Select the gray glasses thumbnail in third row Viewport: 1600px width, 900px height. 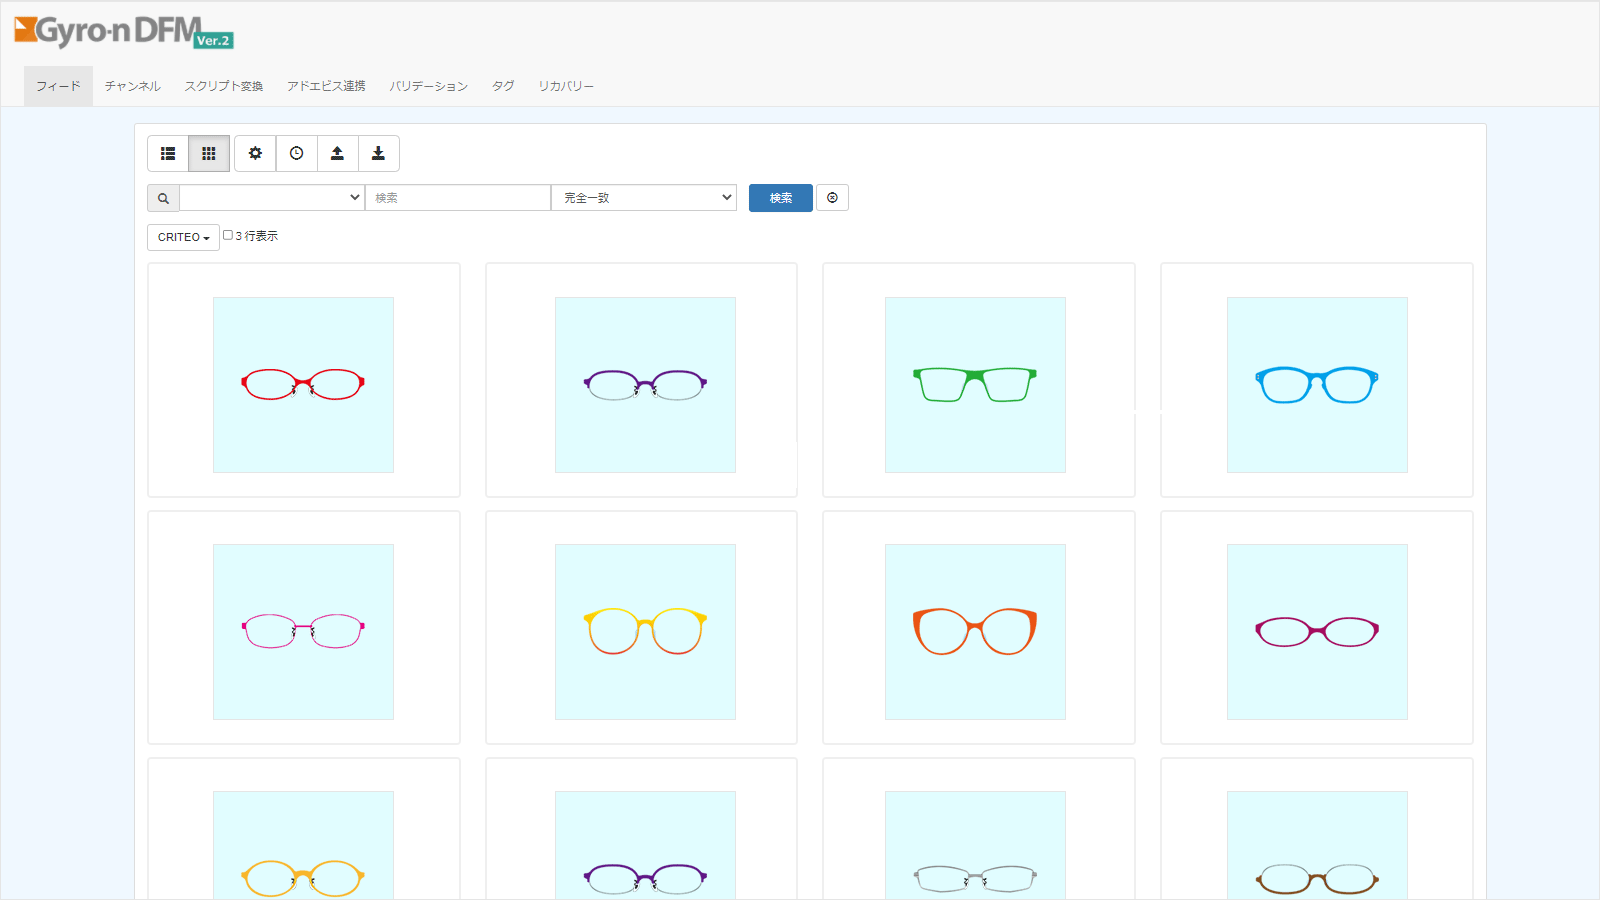[975, 846]
